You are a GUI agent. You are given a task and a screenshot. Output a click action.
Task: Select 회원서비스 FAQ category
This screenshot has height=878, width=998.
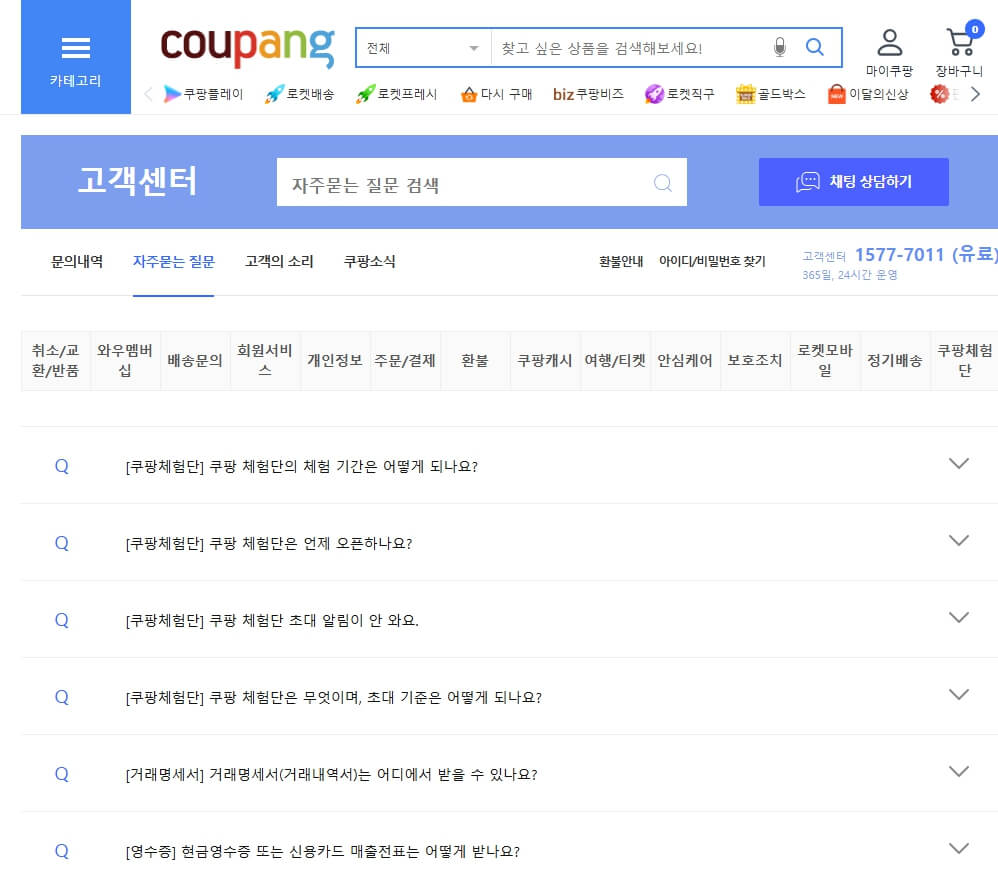265,360
